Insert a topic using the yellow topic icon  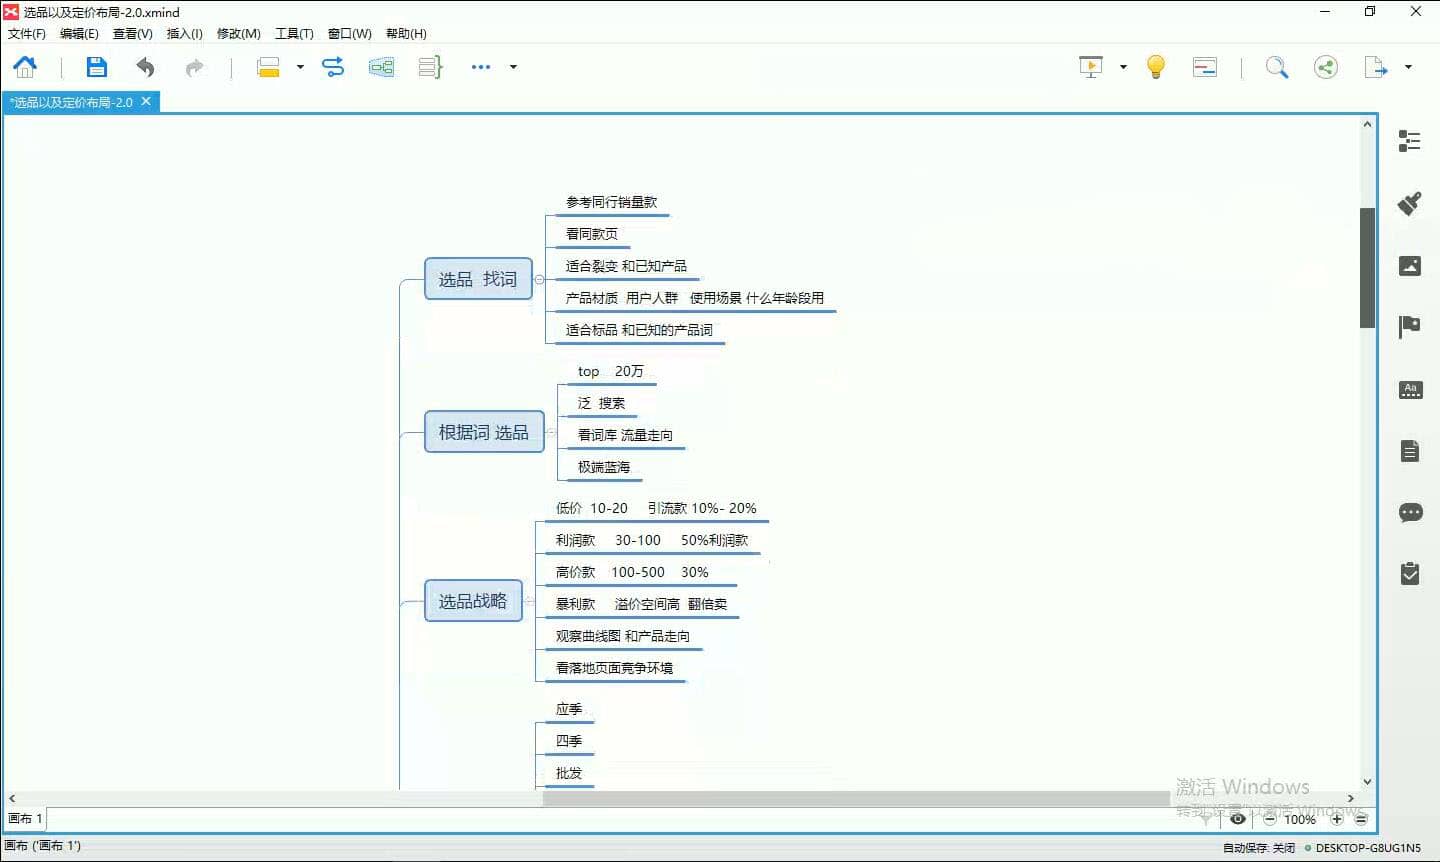(268, 67)
